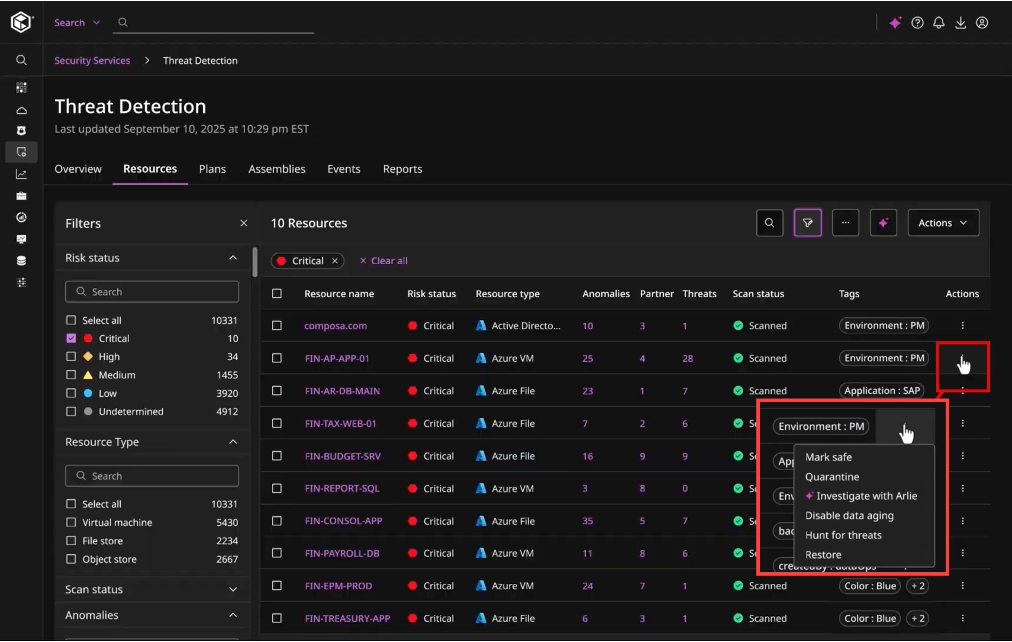Open the FIN-PAYROLL-DB resource link

click(341, 553)
